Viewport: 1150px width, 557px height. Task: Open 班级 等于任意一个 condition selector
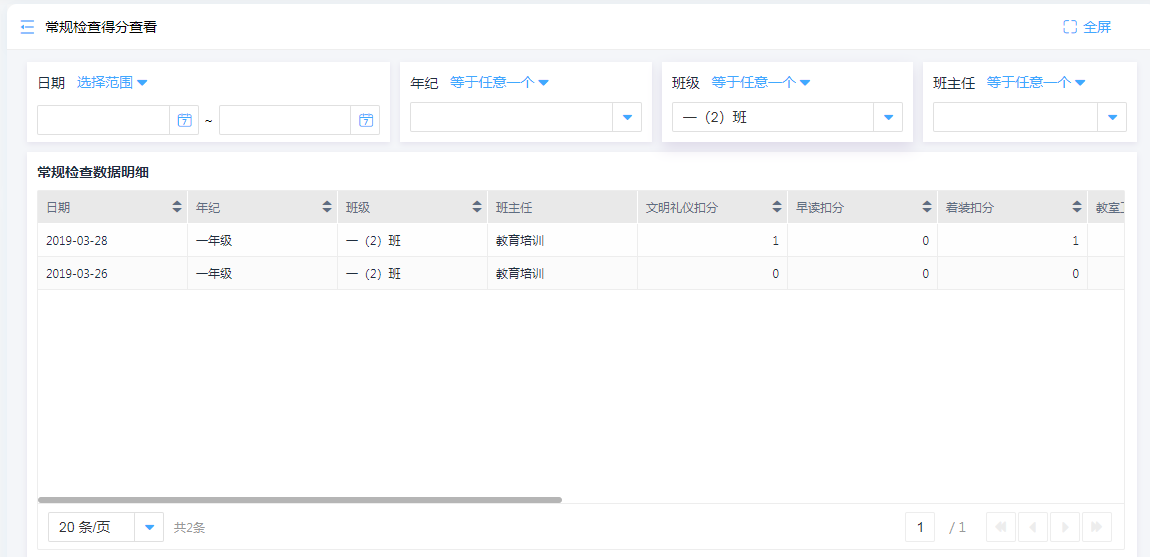760,82
